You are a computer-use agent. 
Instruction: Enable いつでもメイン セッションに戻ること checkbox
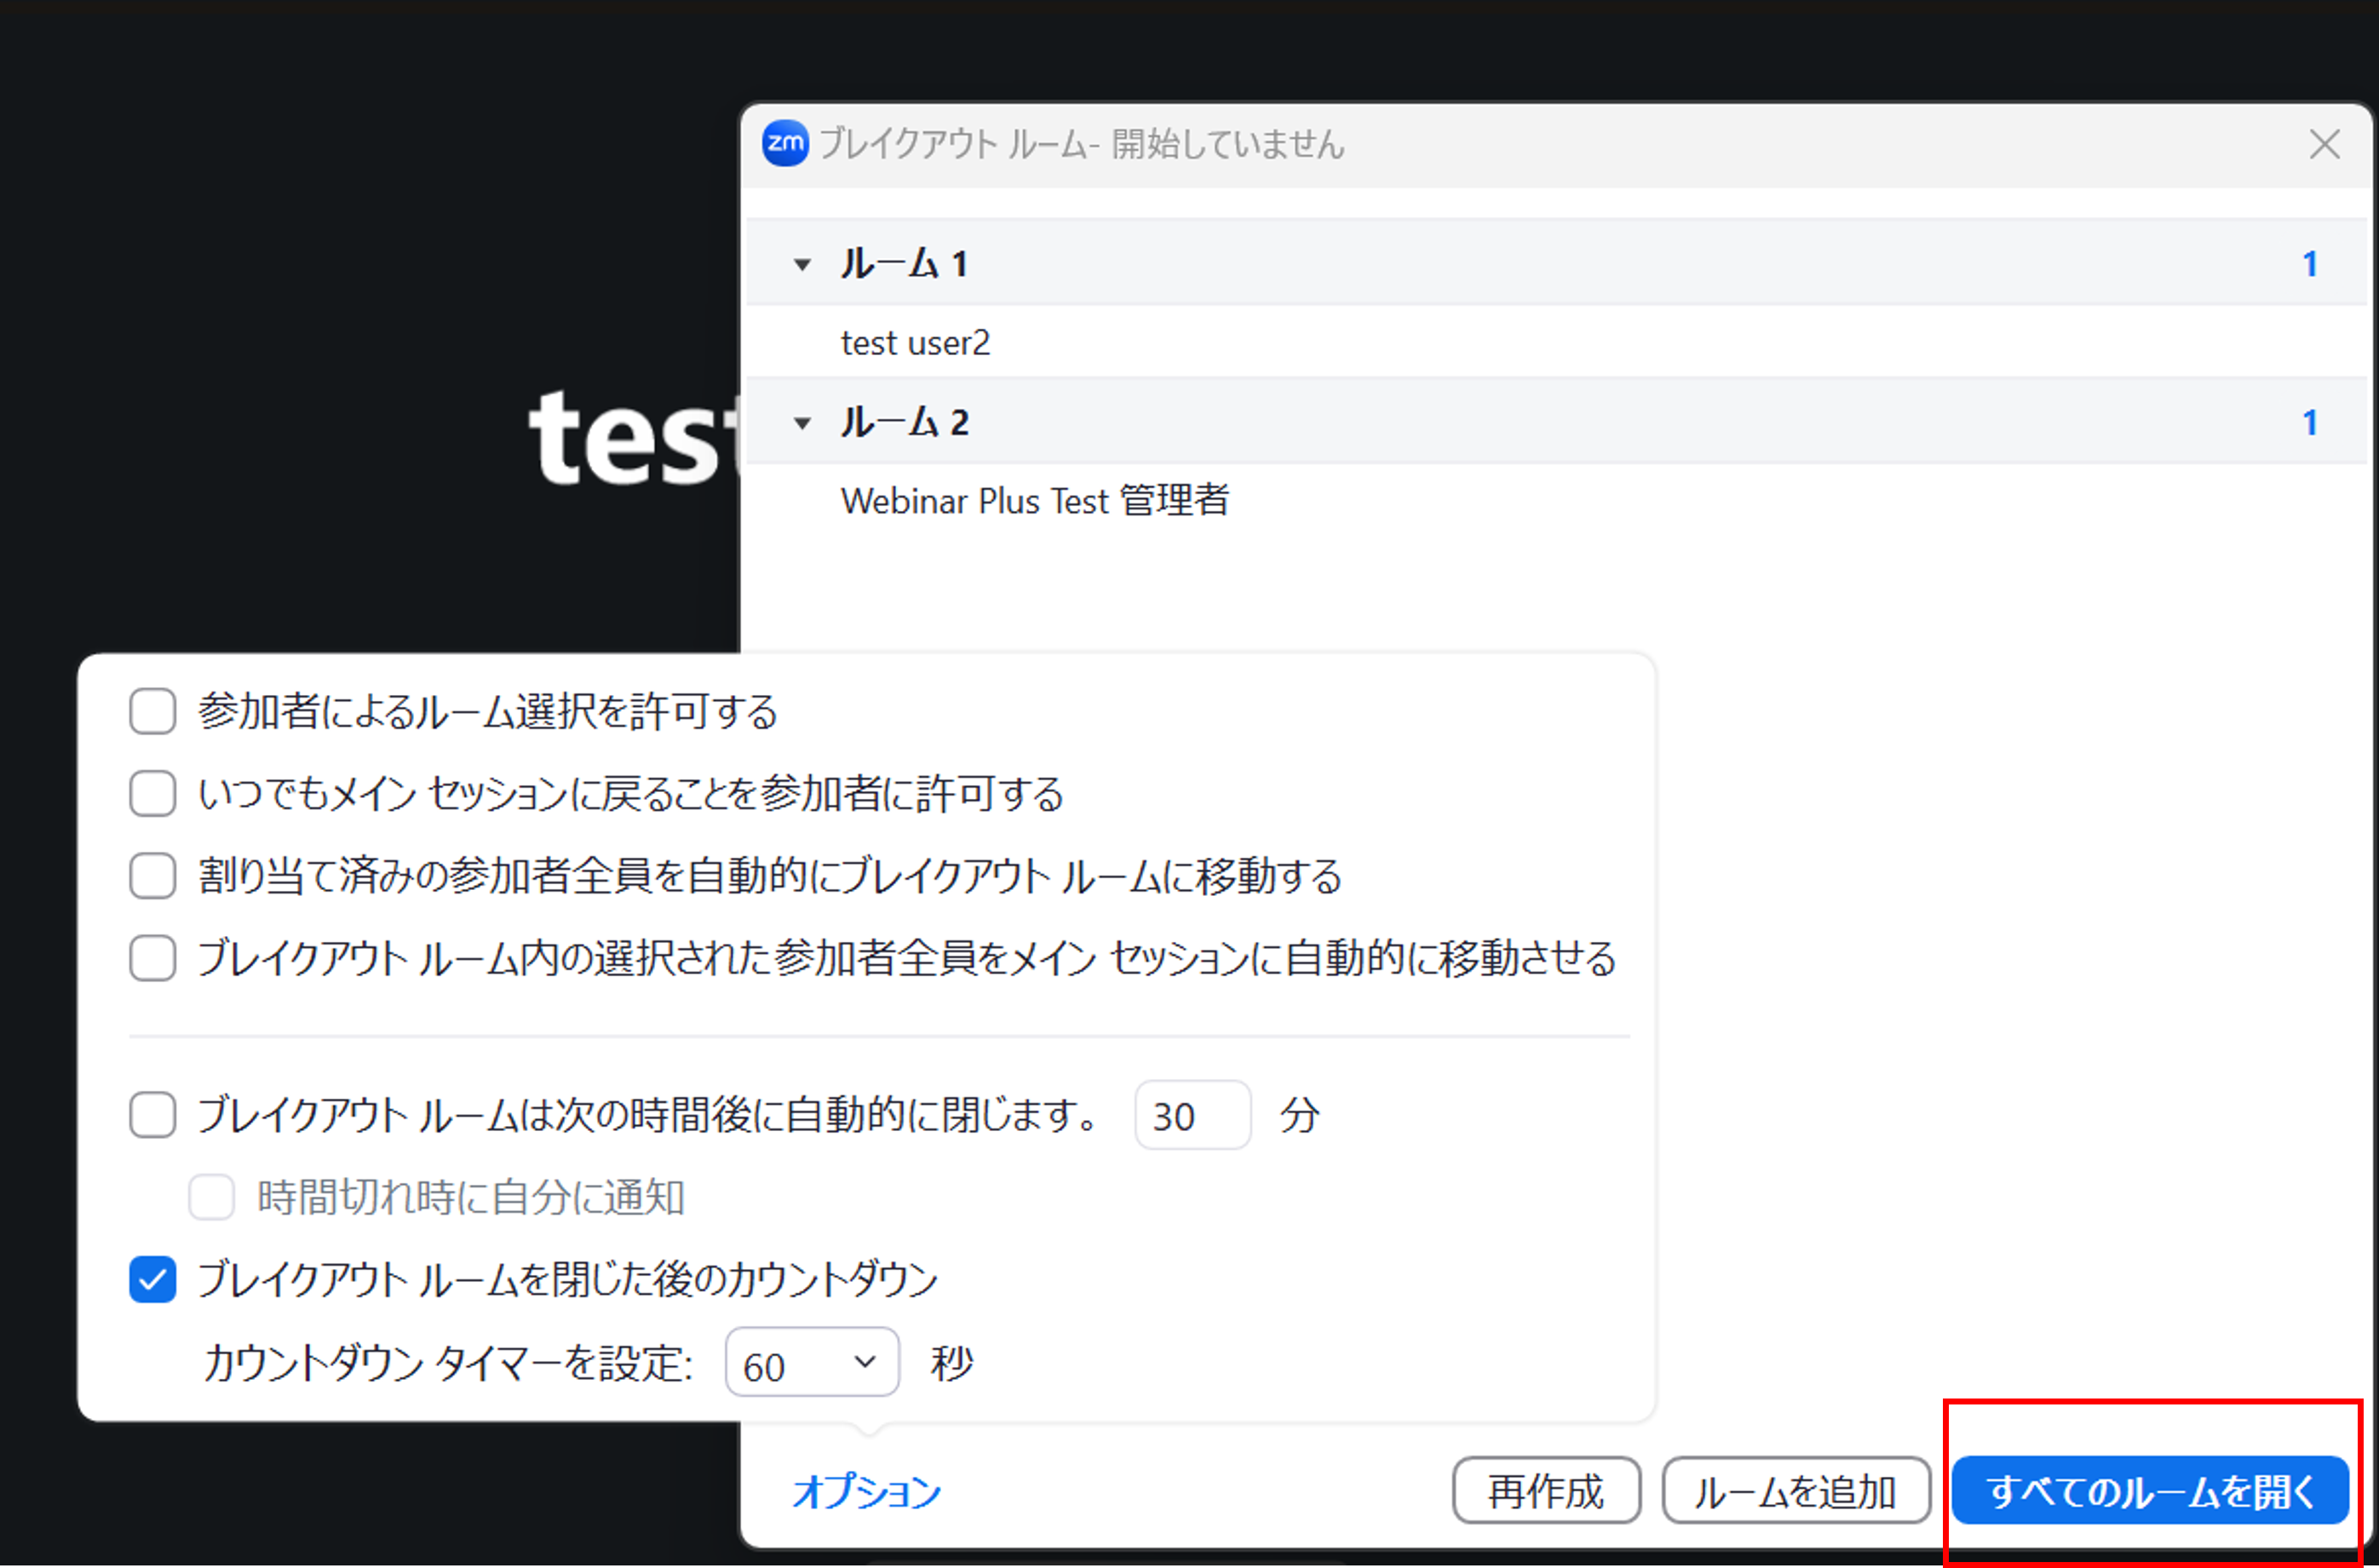[x=153, y=794]
